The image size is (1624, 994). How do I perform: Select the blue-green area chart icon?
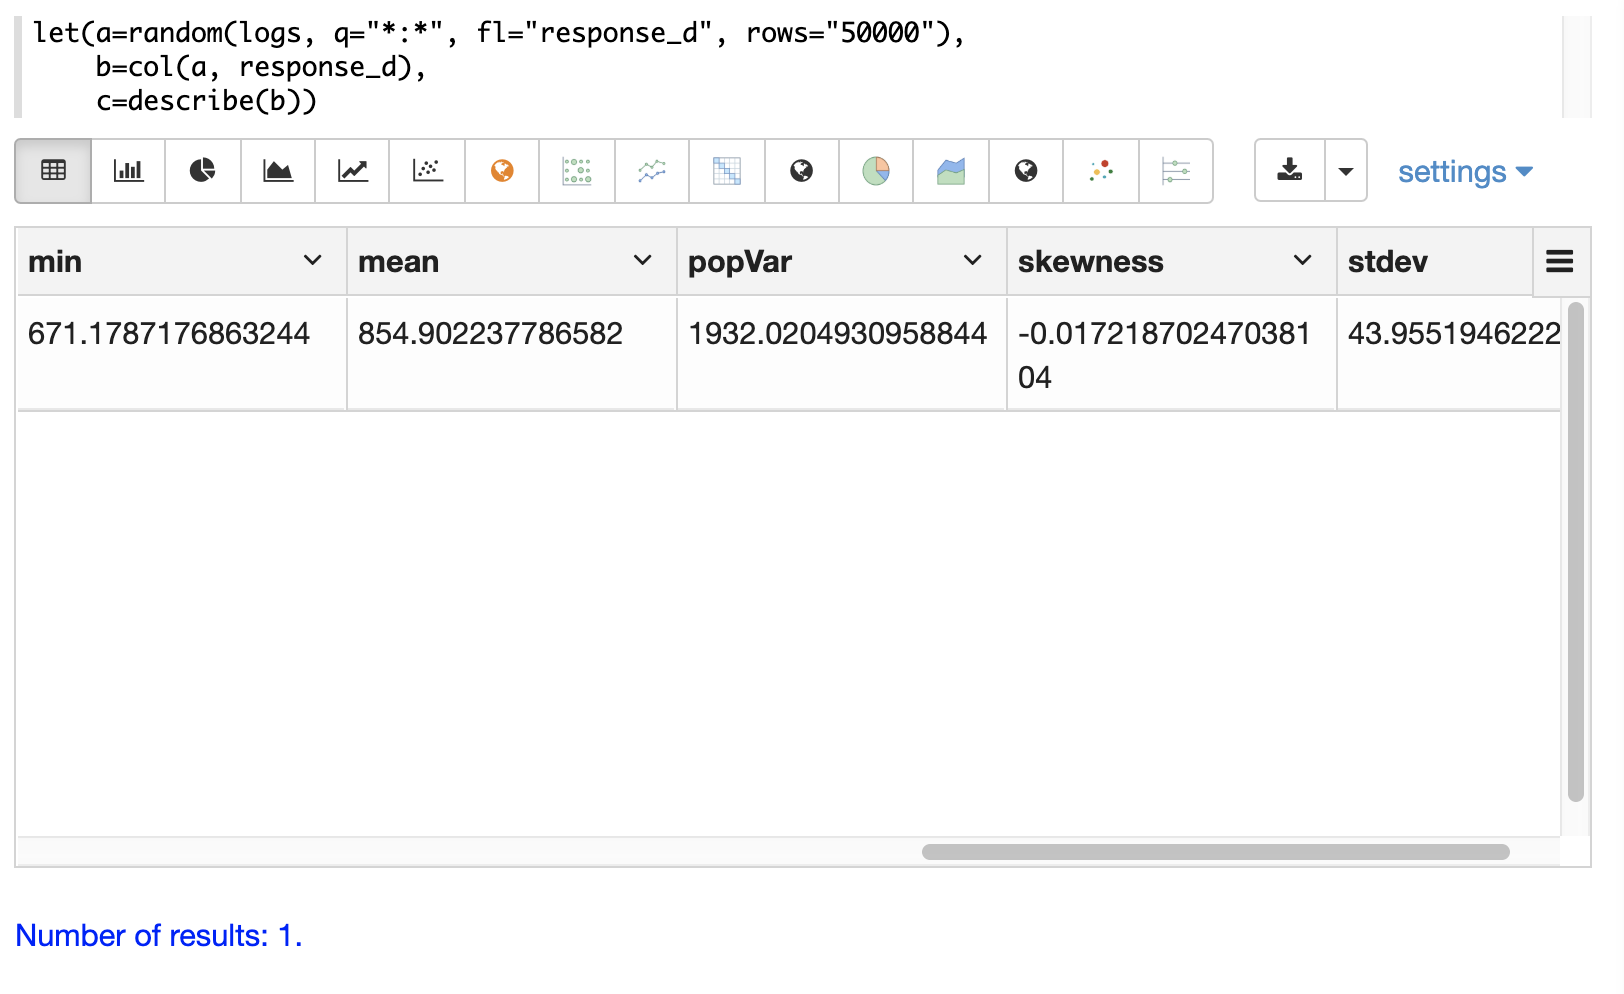(x=951, y=171)
